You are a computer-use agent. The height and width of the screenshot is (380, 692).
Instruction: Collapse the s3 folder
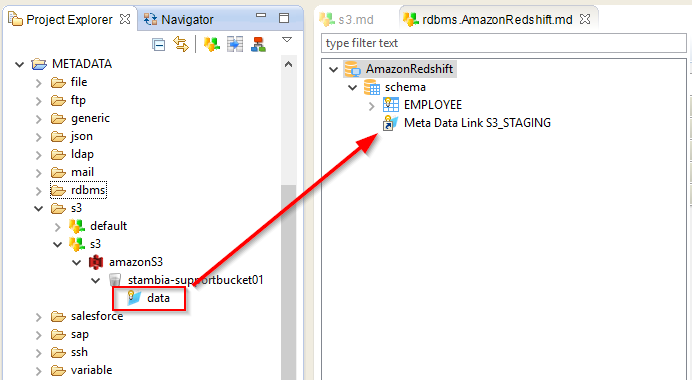click(39, 209)
